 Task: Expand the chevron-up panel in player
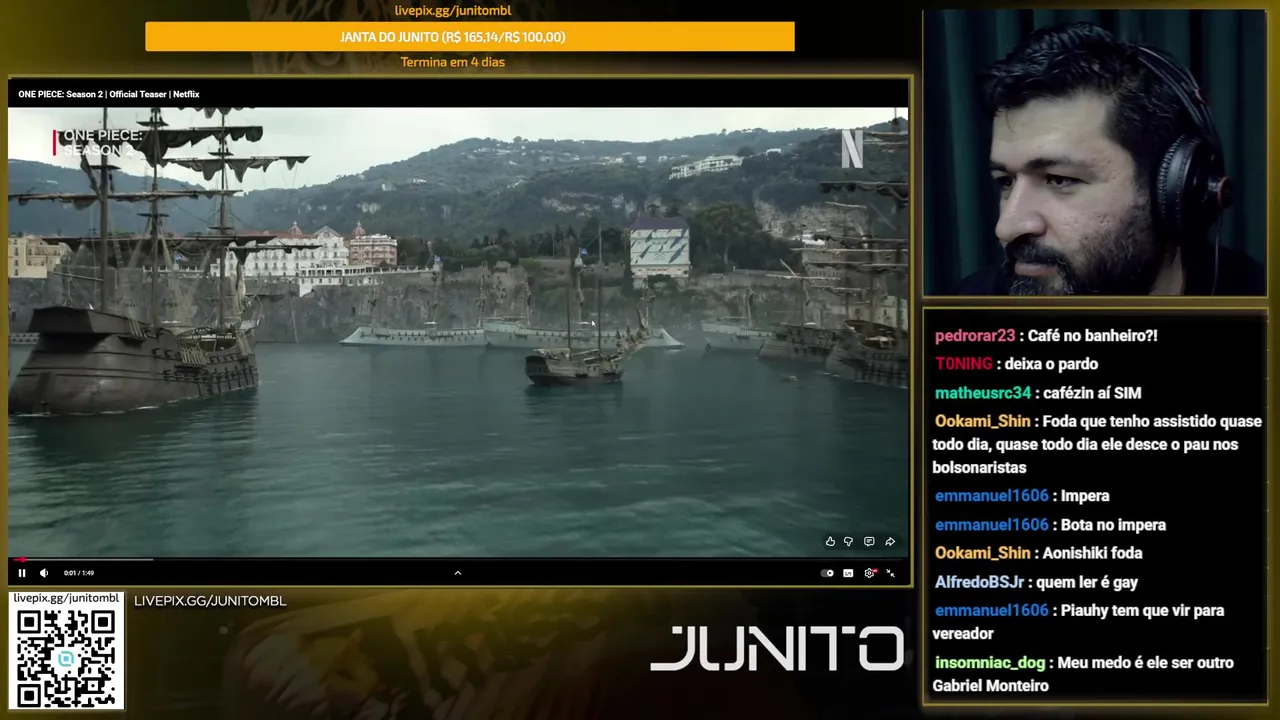[458, 573]
